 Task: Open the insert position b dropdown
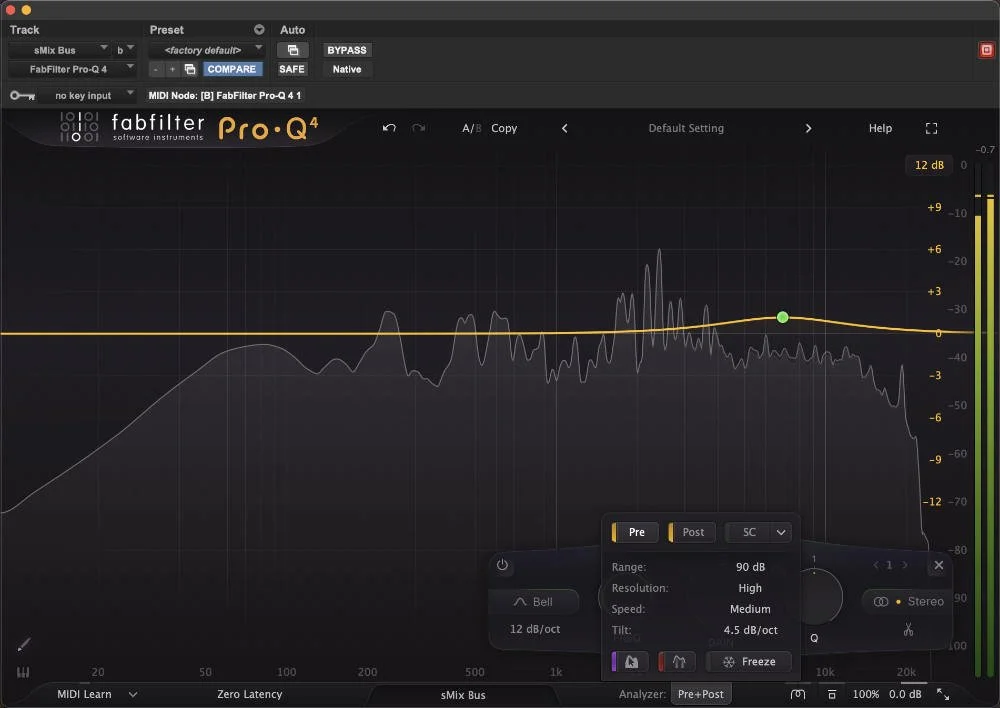click(125, 50)
